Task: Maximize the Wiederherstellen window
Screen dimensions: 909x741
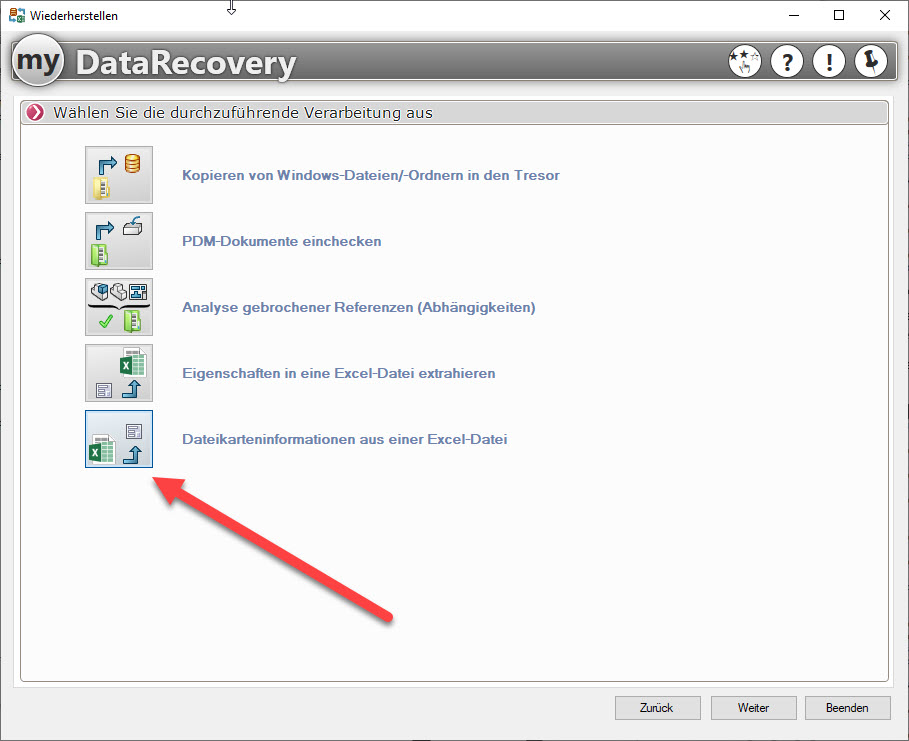Action: tap(839, 15)
